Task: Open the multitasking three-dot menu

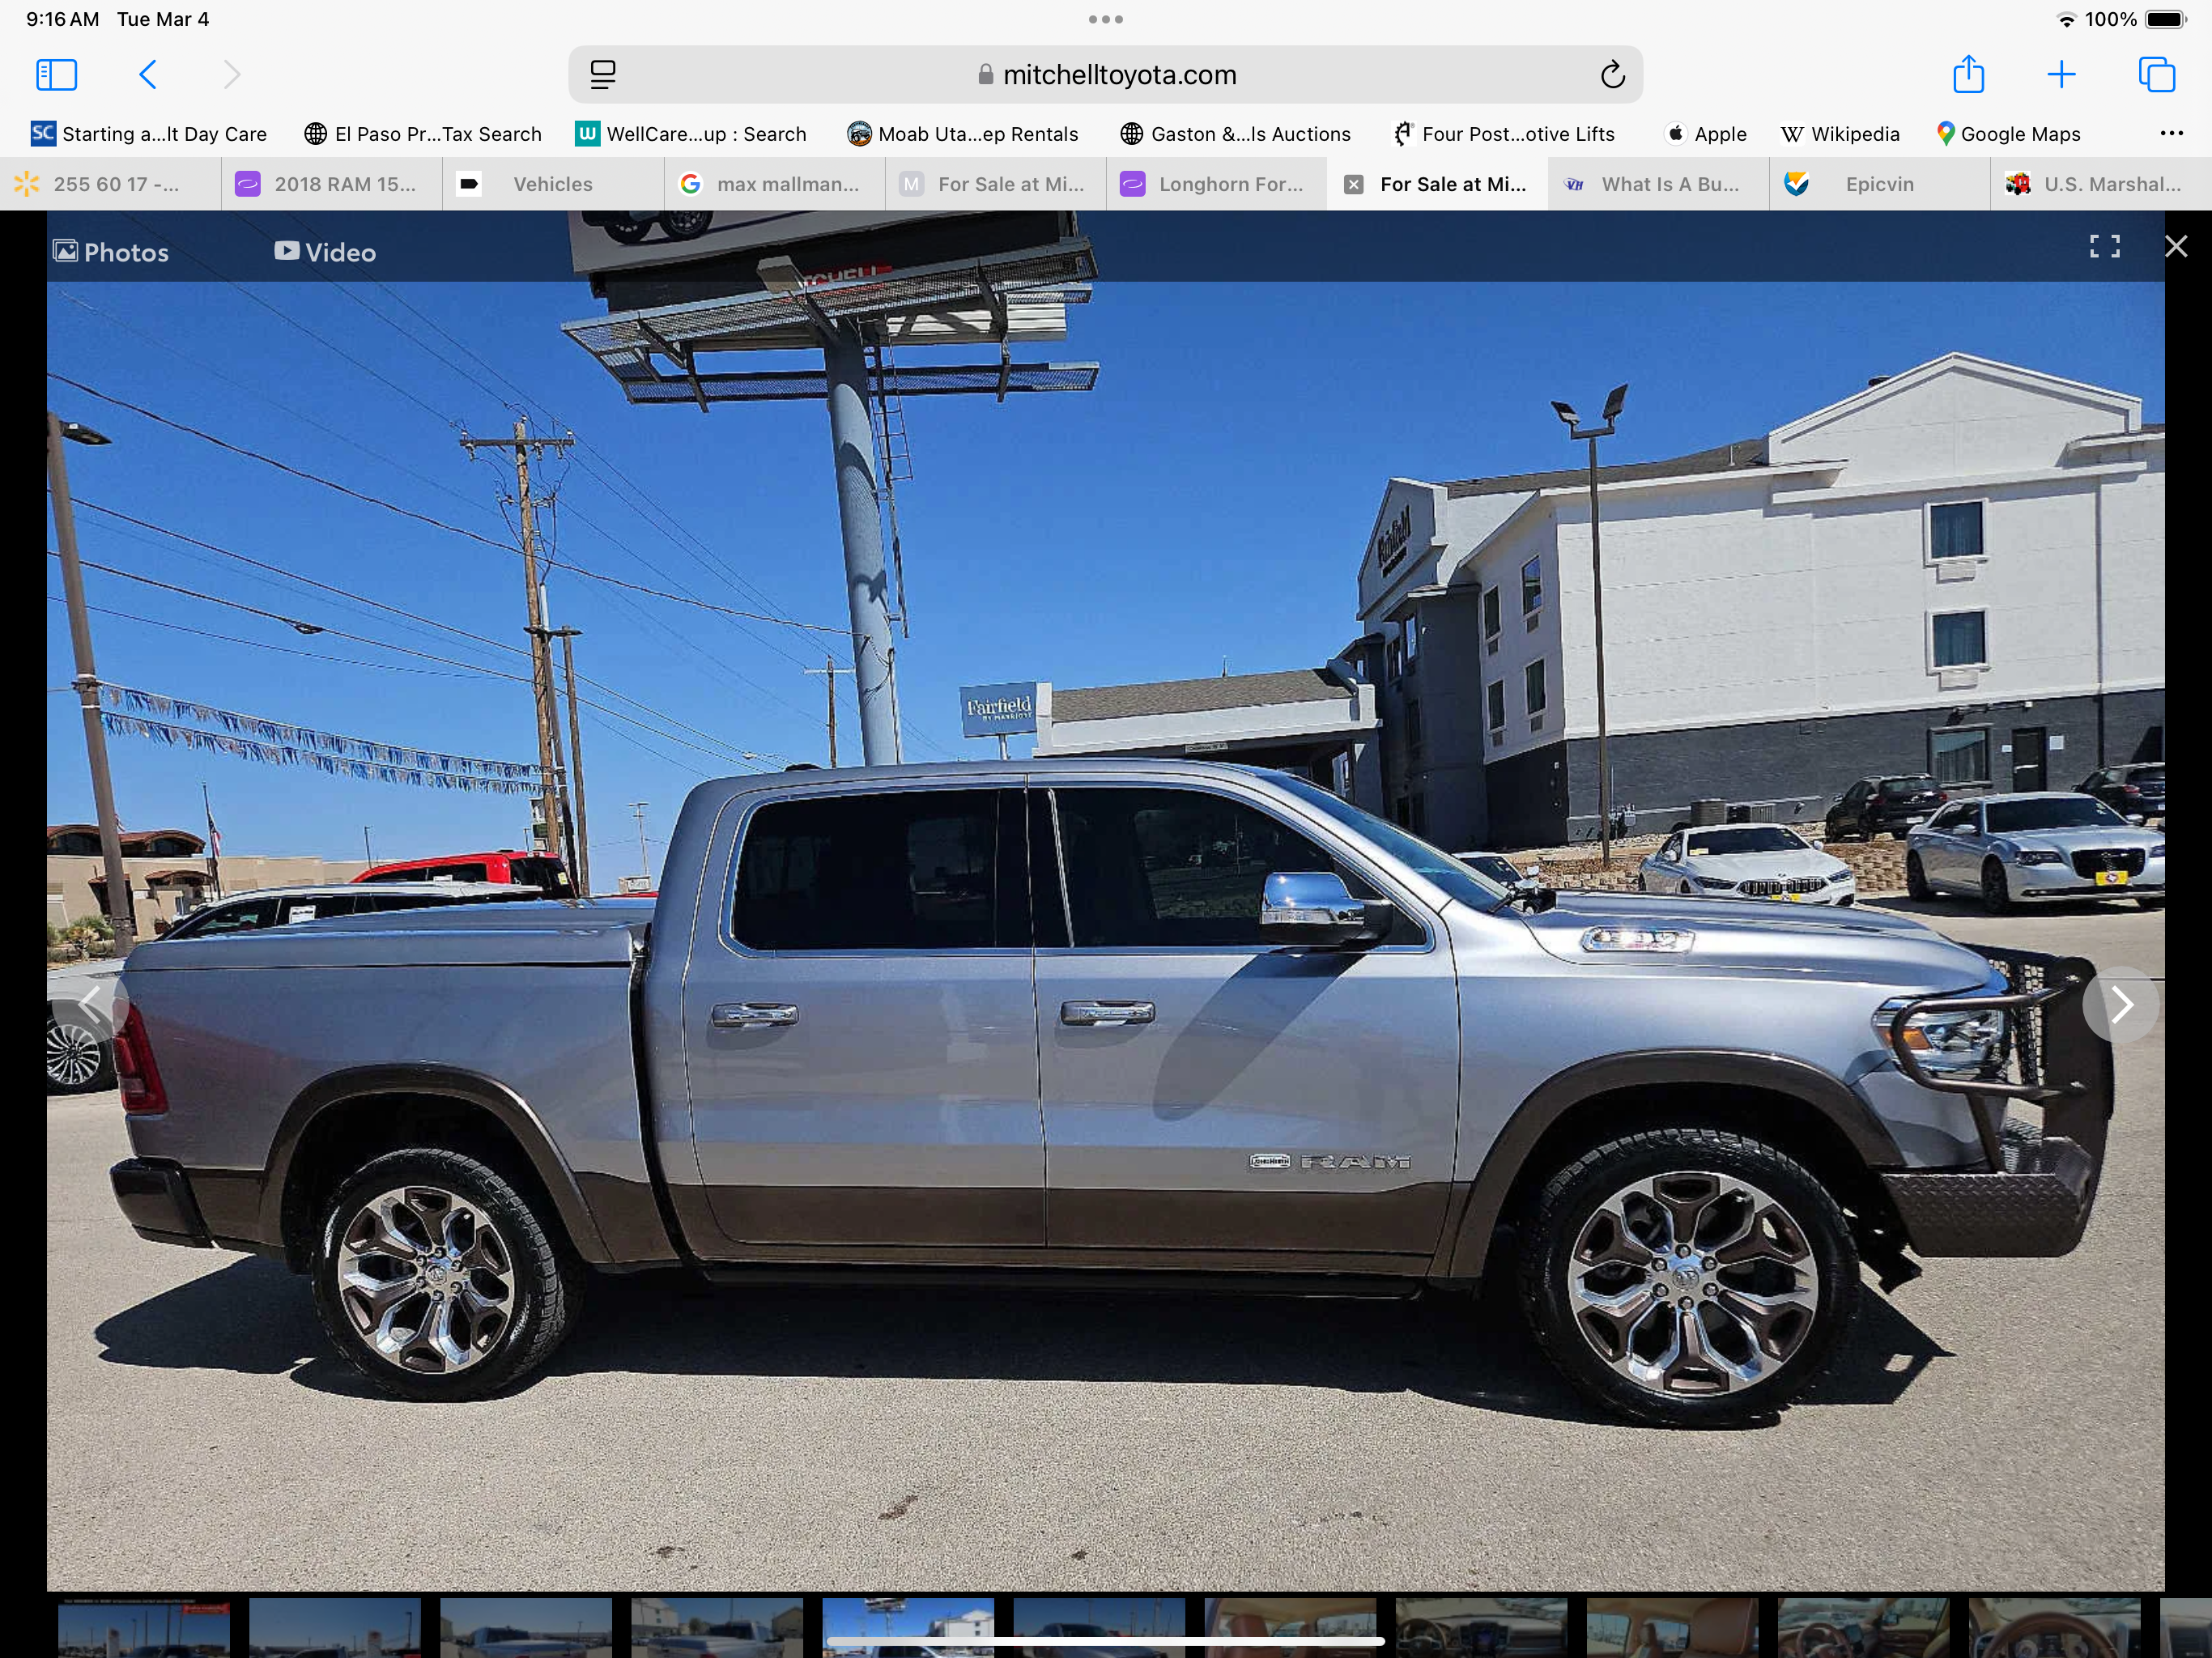Action: click(1105, 19)
